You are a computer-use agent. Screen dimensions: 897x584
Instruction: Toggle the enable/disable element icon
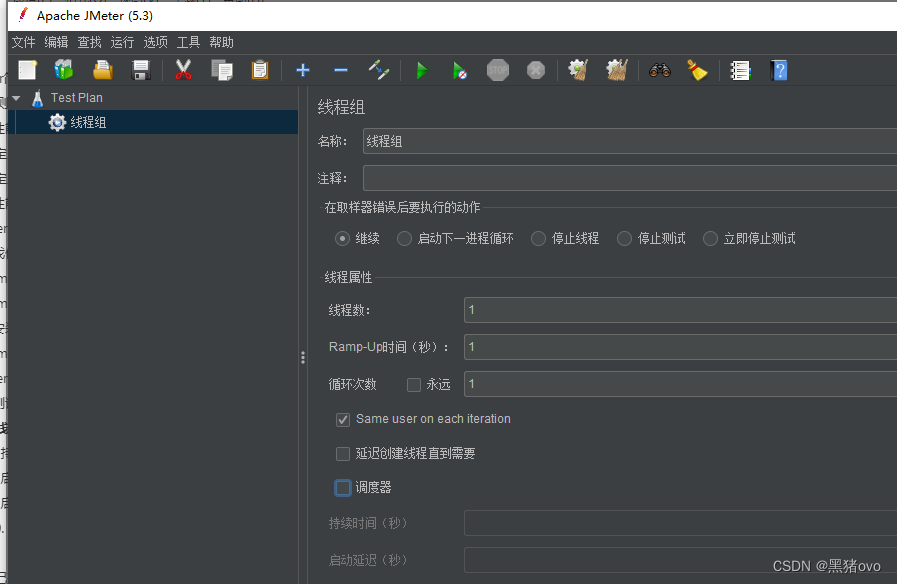379,70
